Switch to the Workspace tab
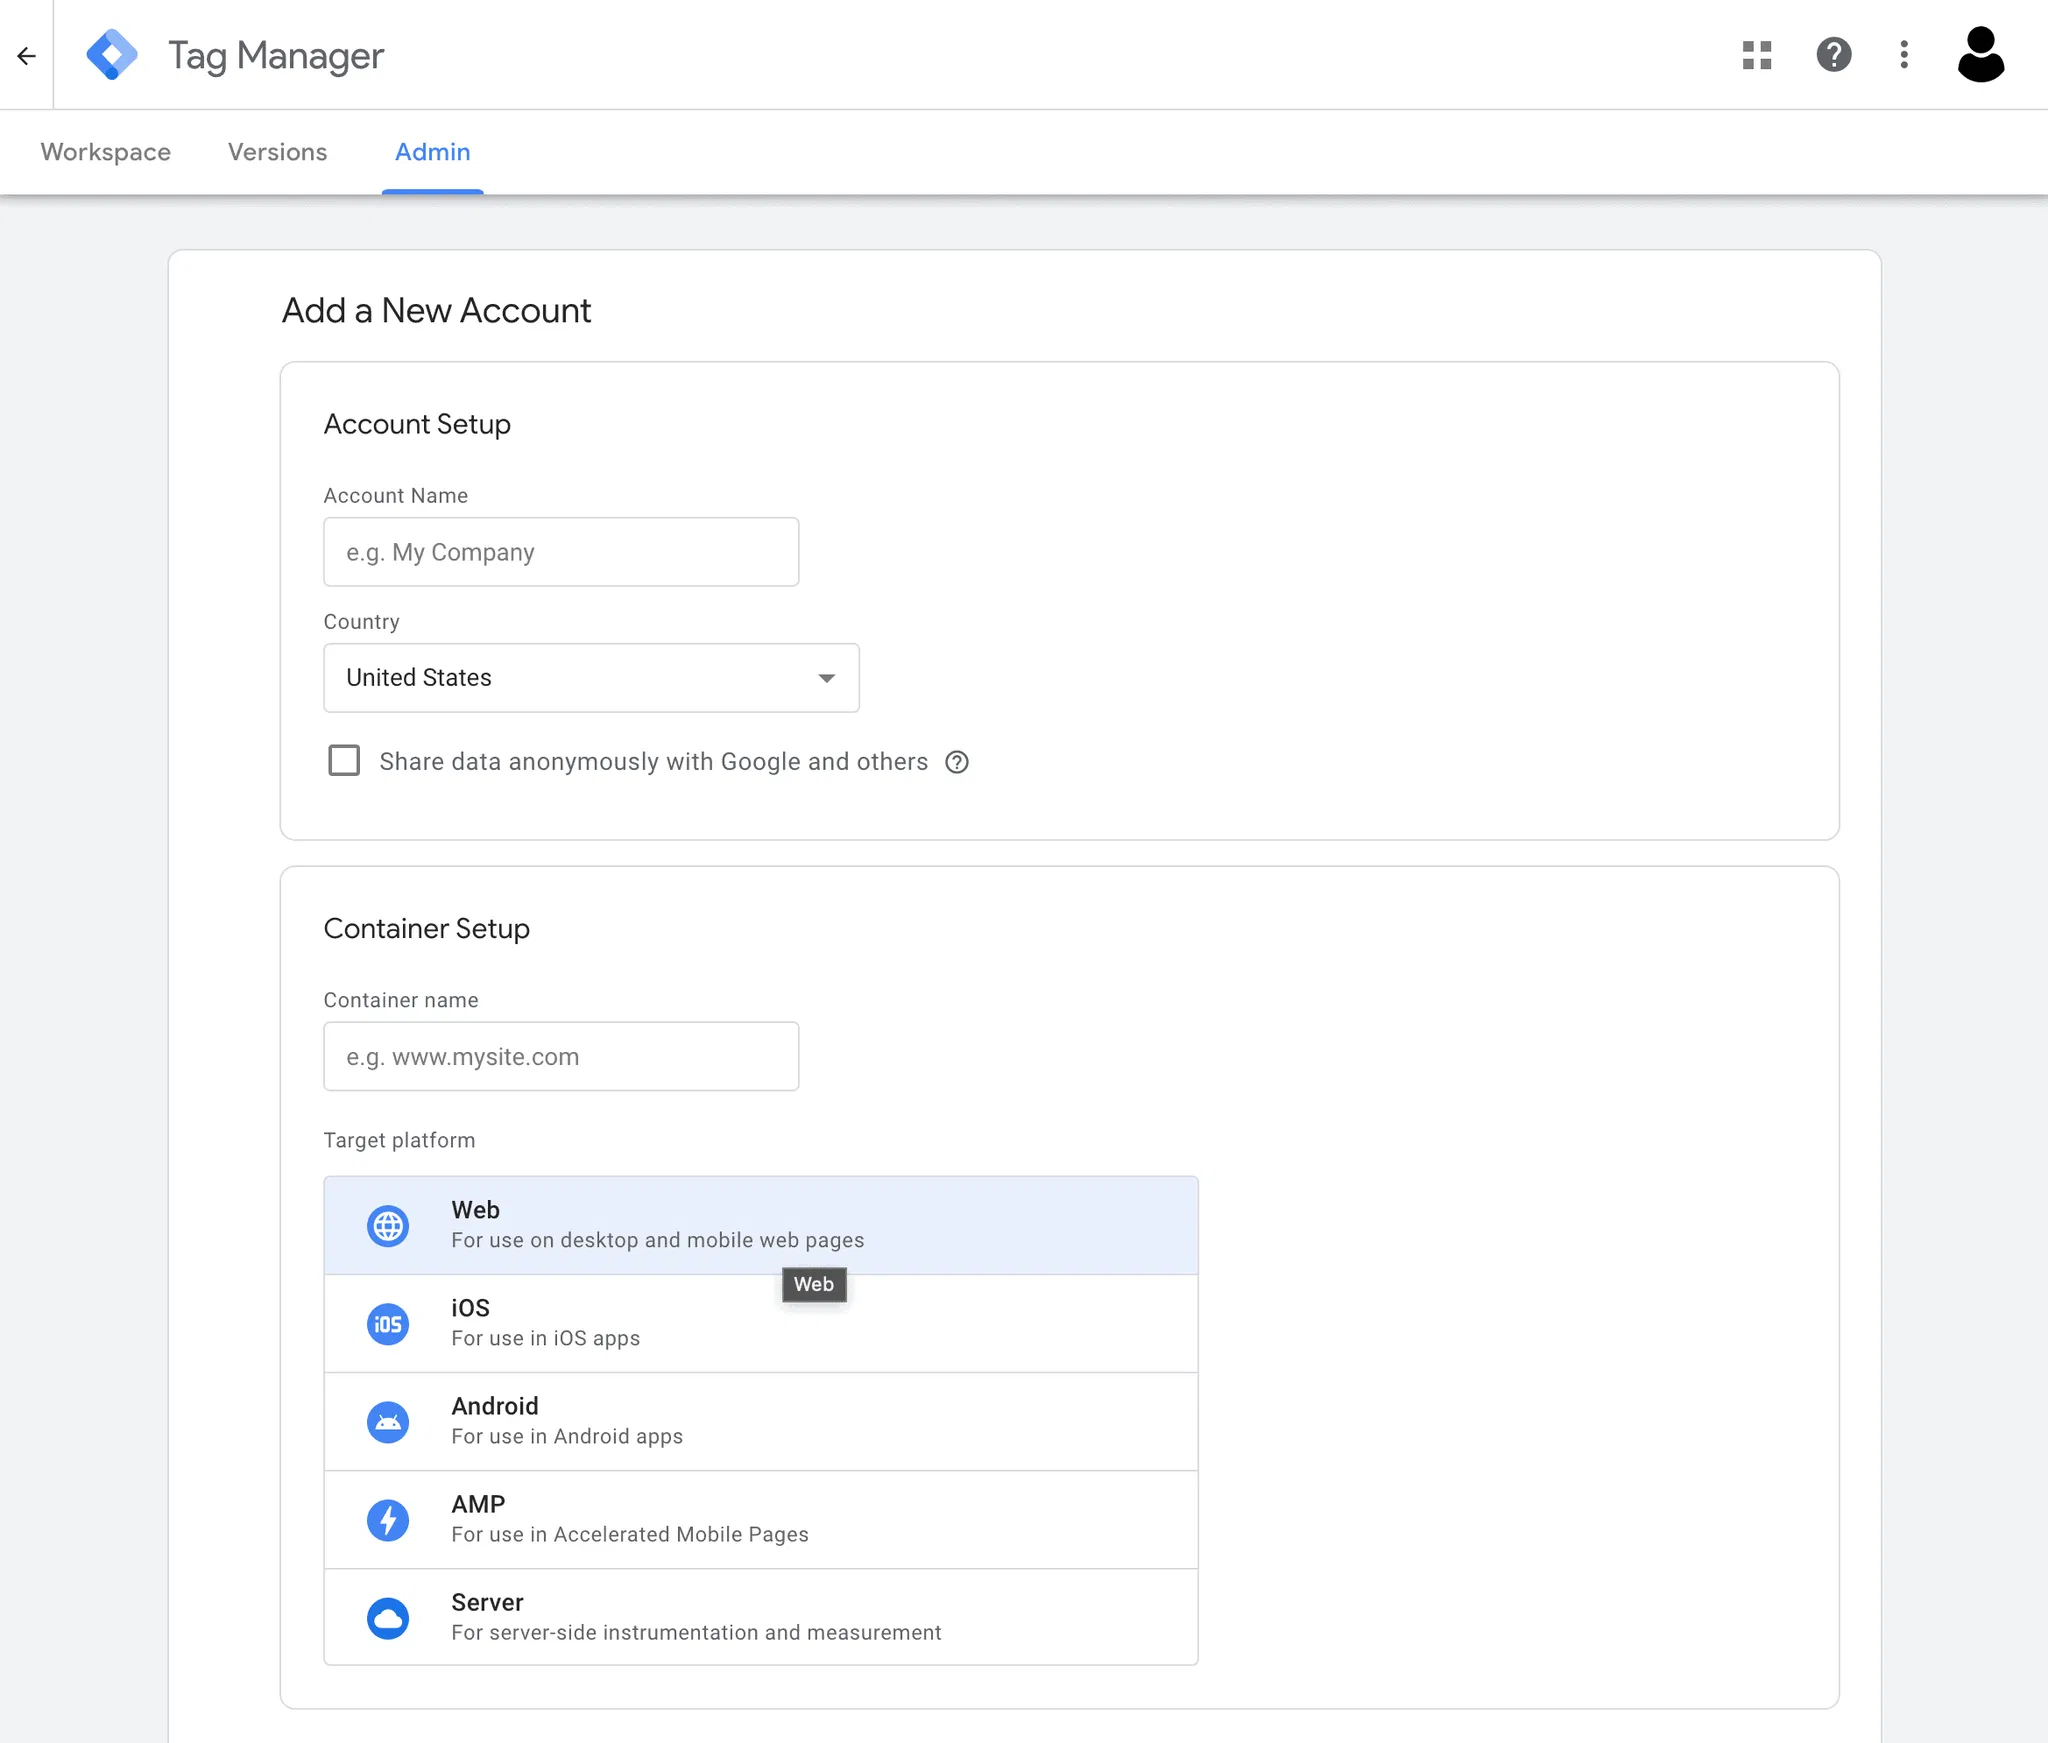 105,152
